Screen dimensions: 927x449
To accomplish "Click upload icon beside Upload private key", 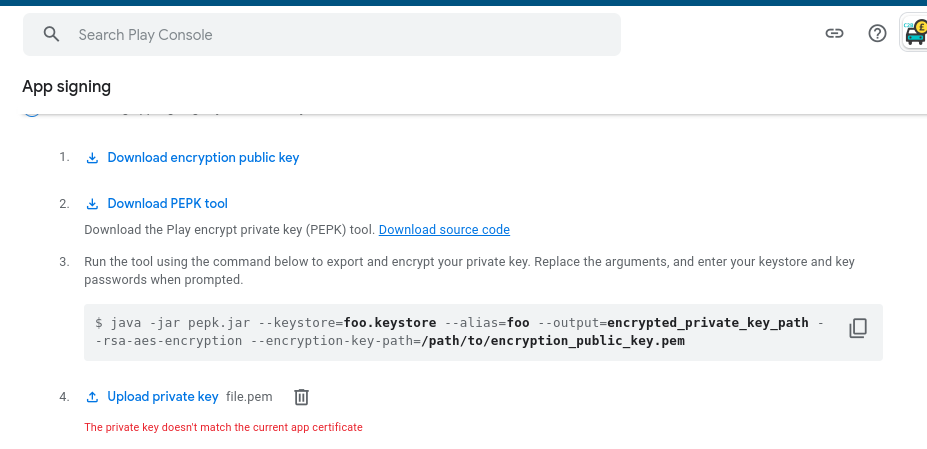I will (92, 397).
